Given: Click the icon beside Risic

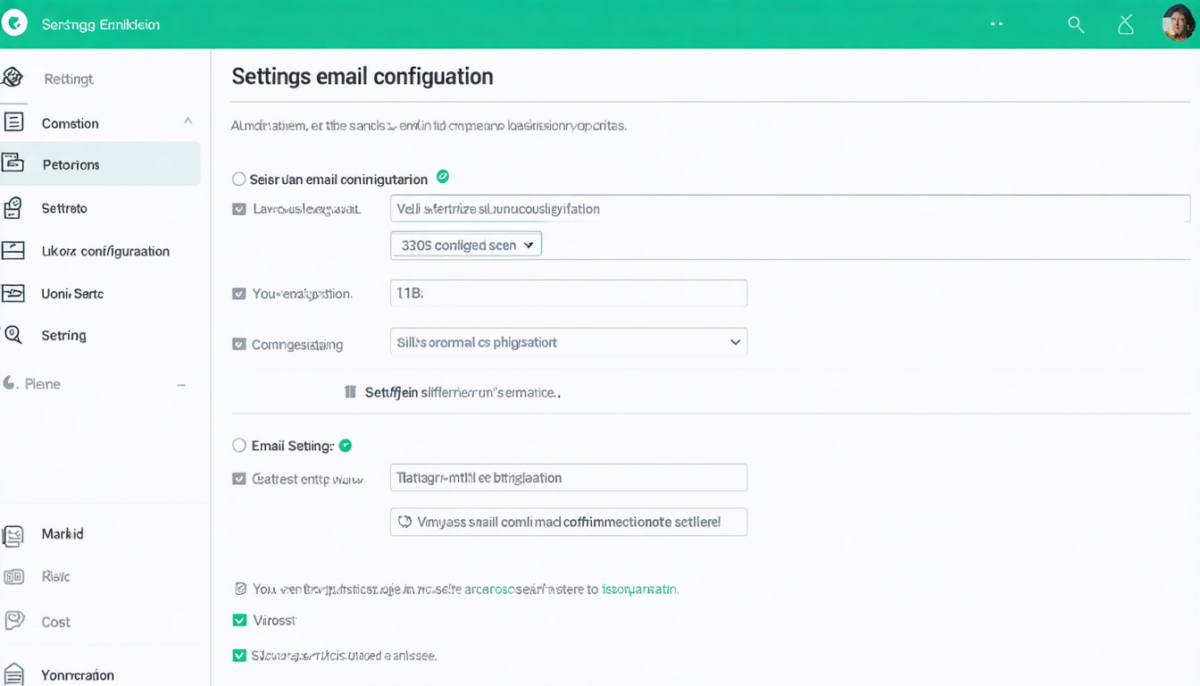Looking at the screenshot, I should pos(13,577).
